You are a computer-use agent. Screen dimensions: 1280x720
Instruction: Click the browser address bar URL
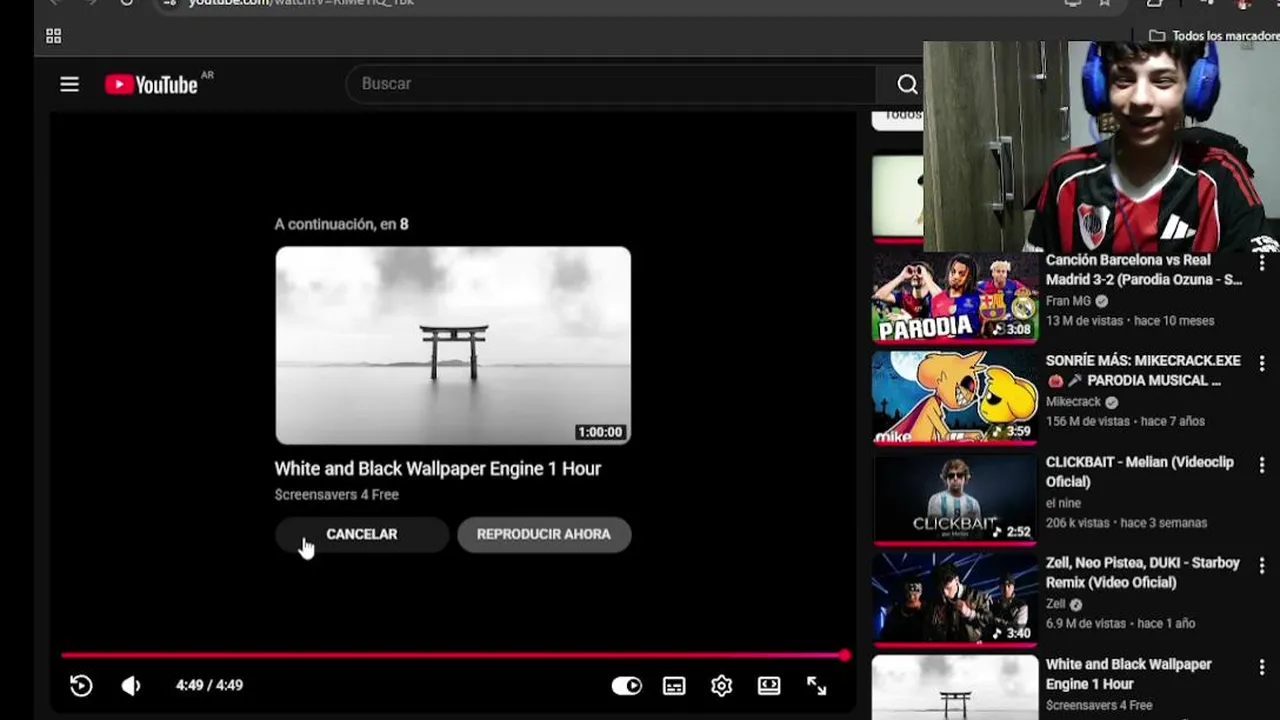point(300,3)
